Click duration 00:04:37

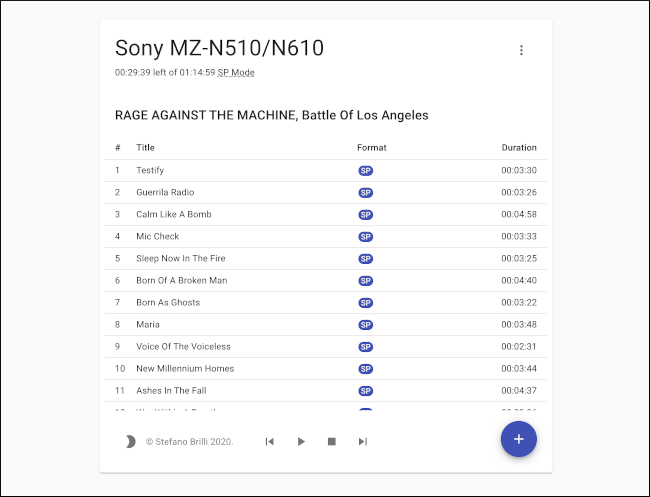click(x=519, y=390)
